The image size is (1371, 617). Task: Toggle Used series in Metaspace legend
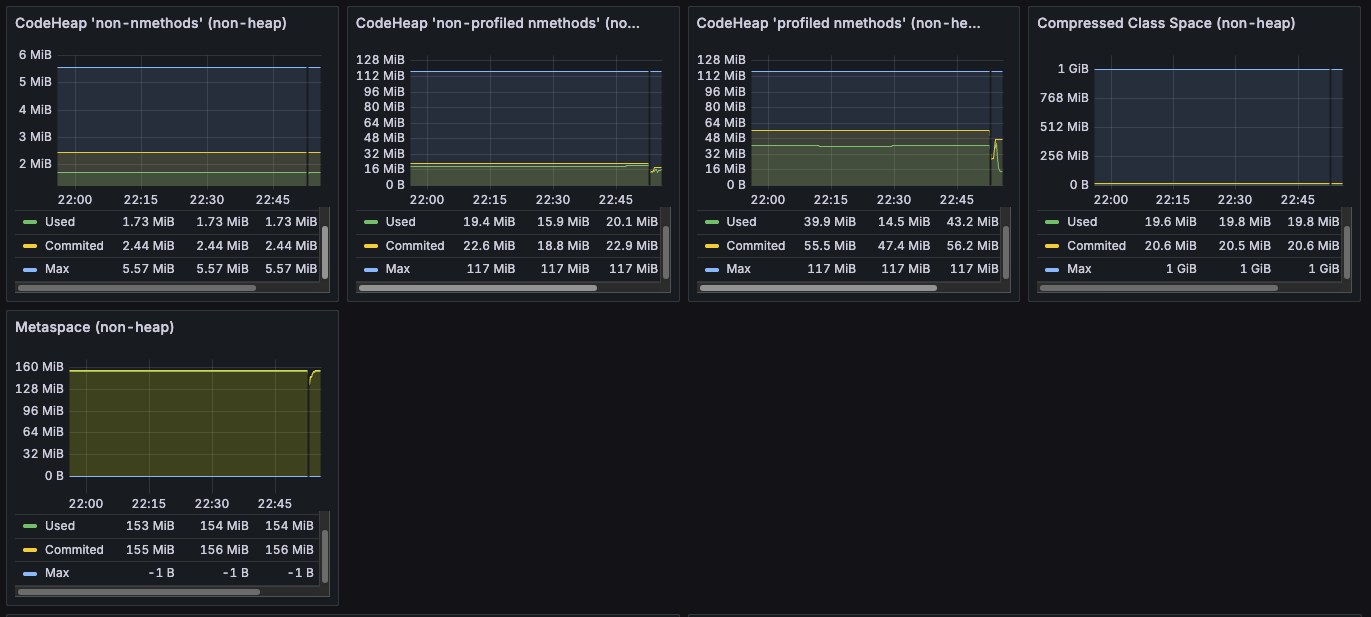tap(60, 526)
